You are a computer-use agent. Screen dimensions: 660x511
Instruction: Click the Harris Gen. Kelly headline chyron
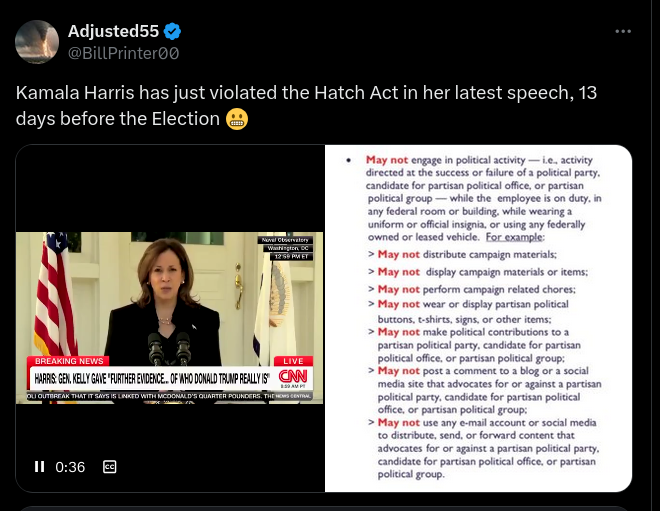point(152,378)
